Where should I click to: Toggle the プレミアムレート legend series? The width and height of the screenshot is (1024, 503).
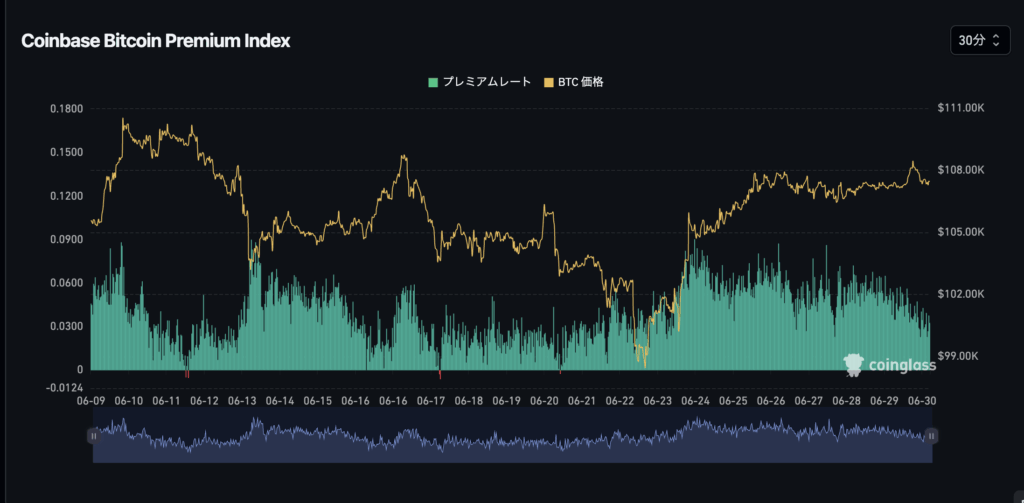pyautogui.click(x=480, y=82)
